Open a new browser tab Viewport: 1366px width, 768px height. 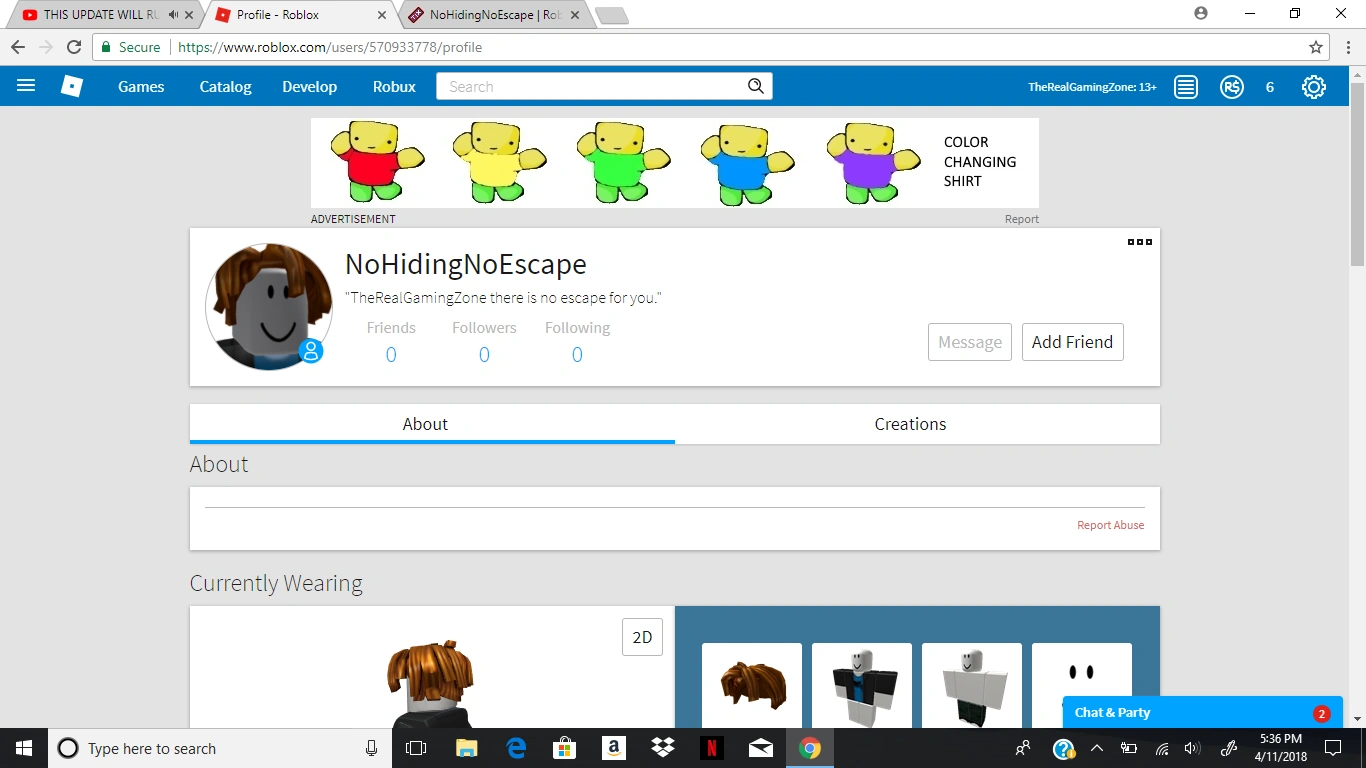(x=611, y=15)
